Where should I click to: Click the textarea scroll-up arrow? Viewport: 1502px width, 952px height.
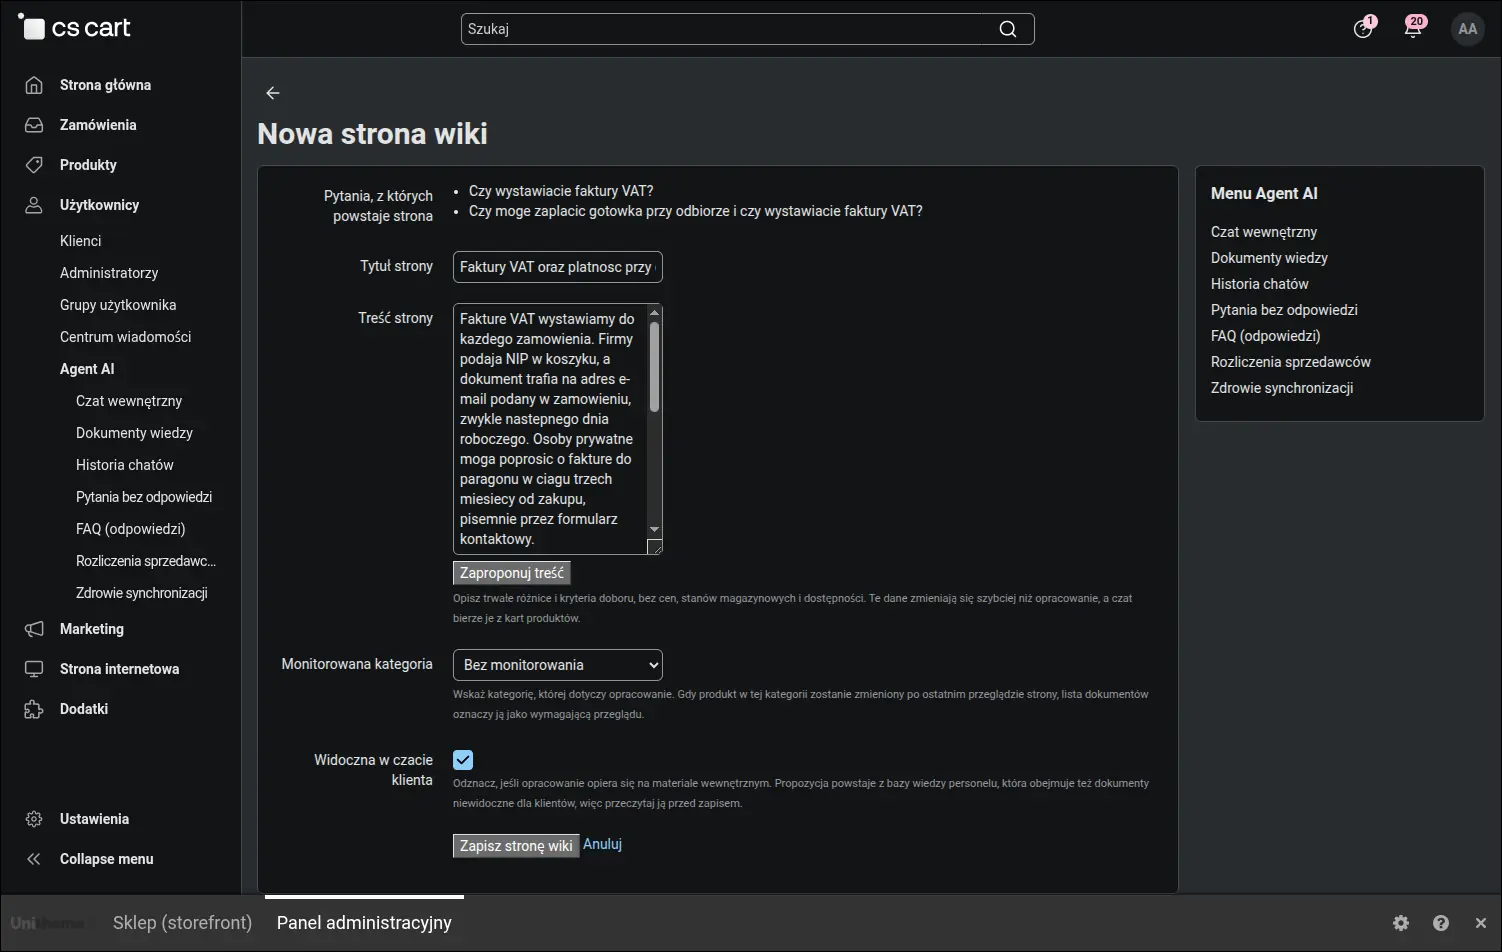click(655, 312)
